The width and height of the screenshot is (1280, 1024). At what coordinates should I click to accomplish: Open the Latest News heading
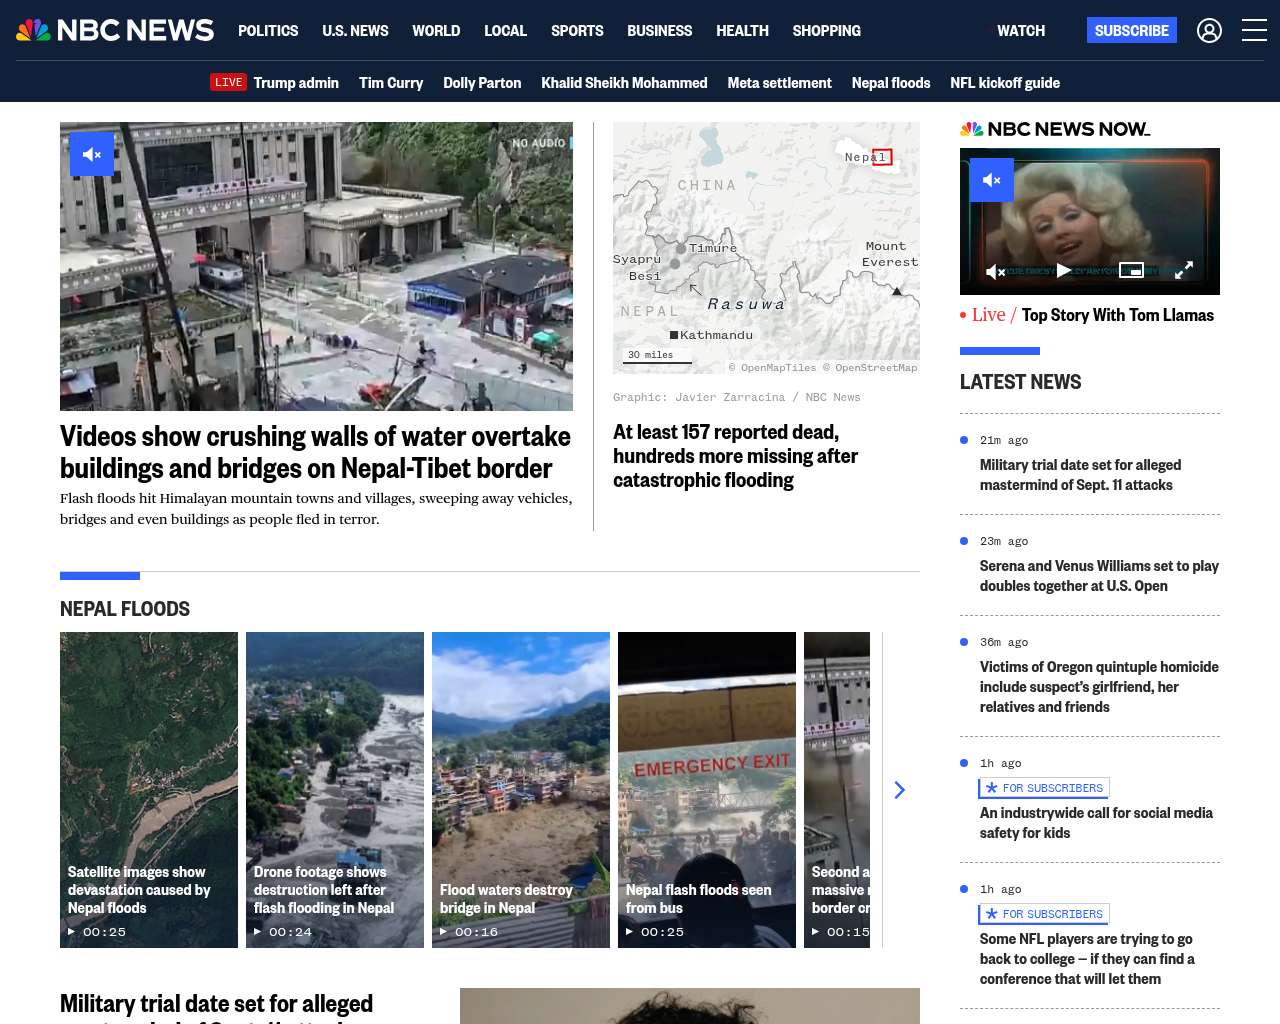pos(1020,382)
